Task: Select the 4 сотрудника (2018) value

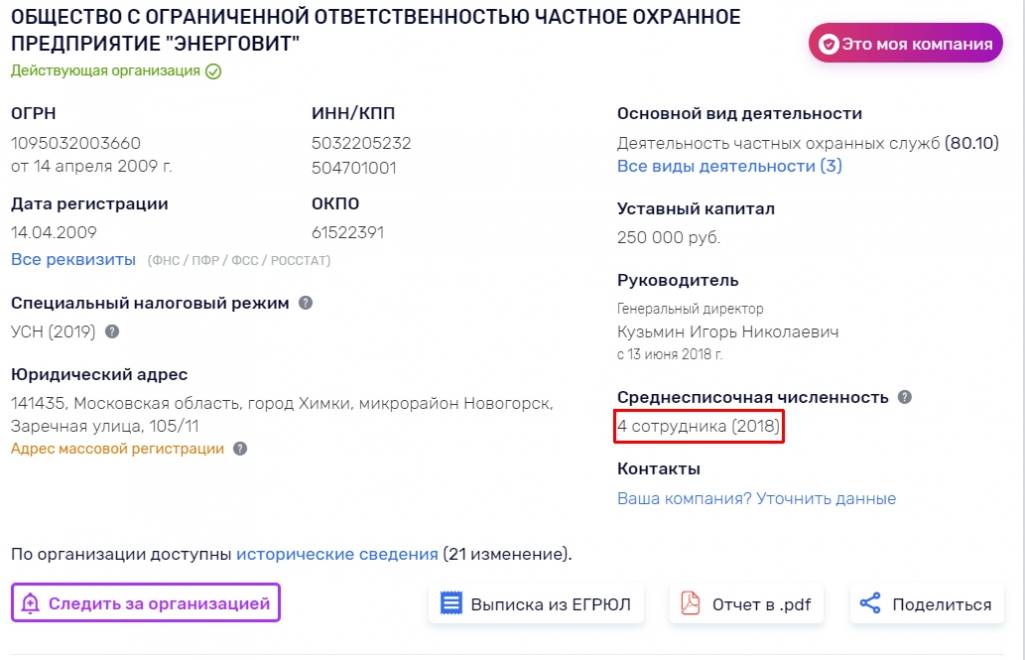Action: click(x=698, y=426)
